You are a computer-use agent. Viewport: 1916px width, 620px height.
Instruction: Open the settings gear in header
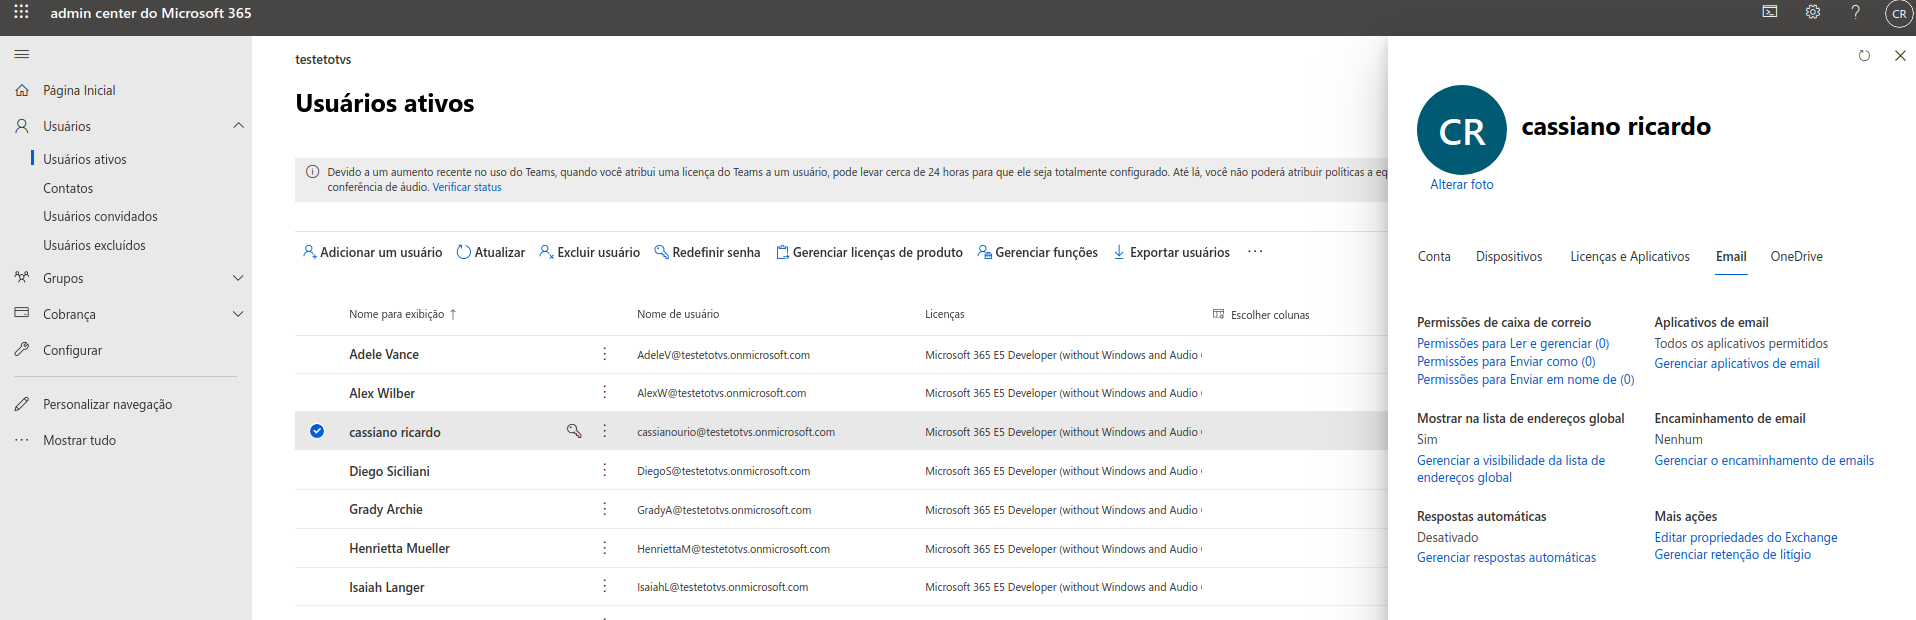[x=1813, y=12]
